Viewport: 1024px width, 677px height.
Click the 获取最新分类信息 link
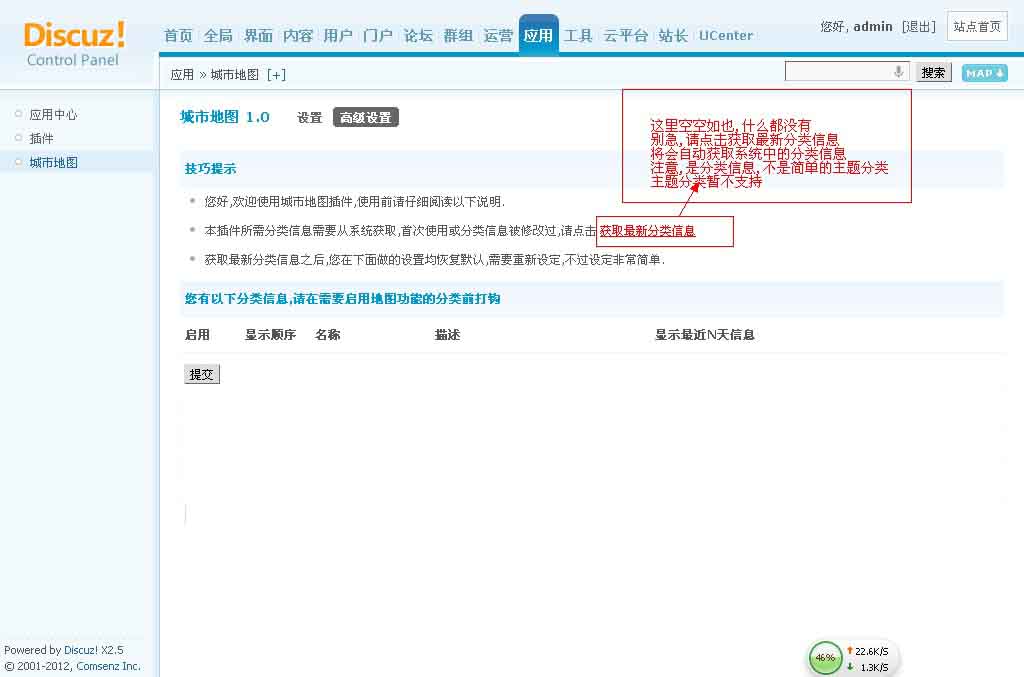point(647,230)
